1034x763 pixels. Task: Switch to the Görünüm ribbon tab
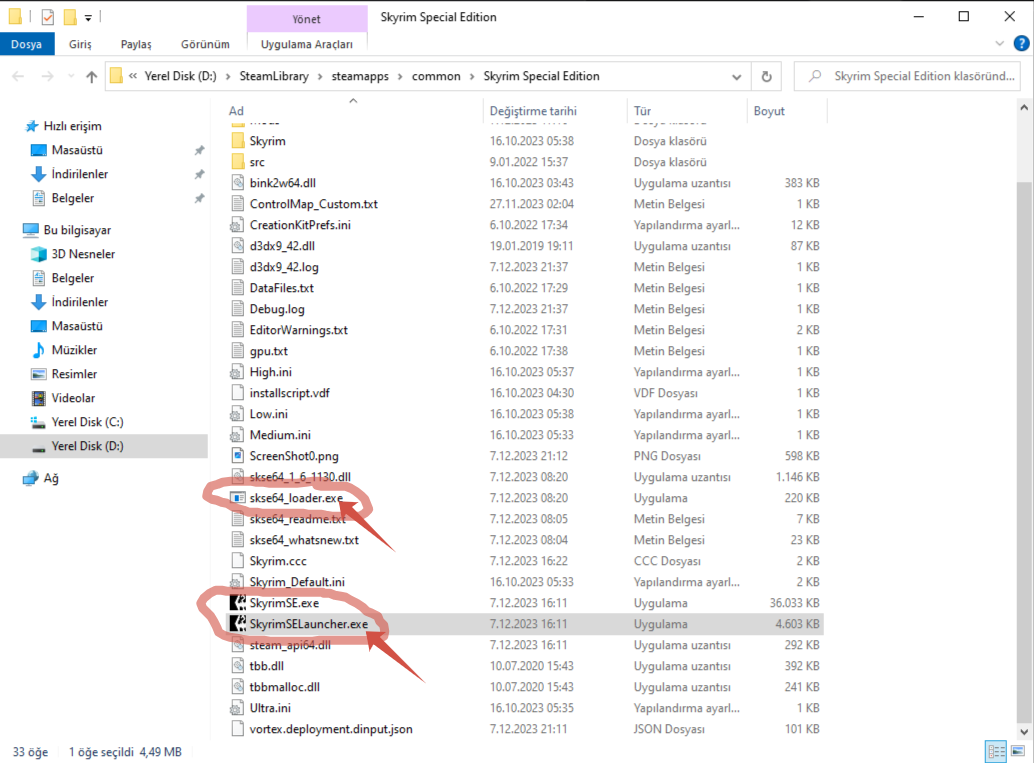[x=205, y=44]
